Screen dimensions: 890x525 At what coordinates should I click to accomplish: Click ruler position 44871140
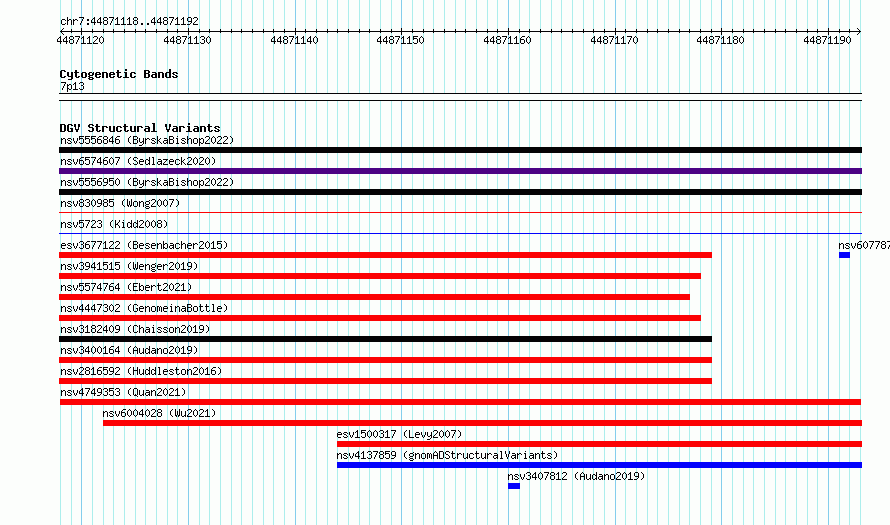tap(294, 40)
